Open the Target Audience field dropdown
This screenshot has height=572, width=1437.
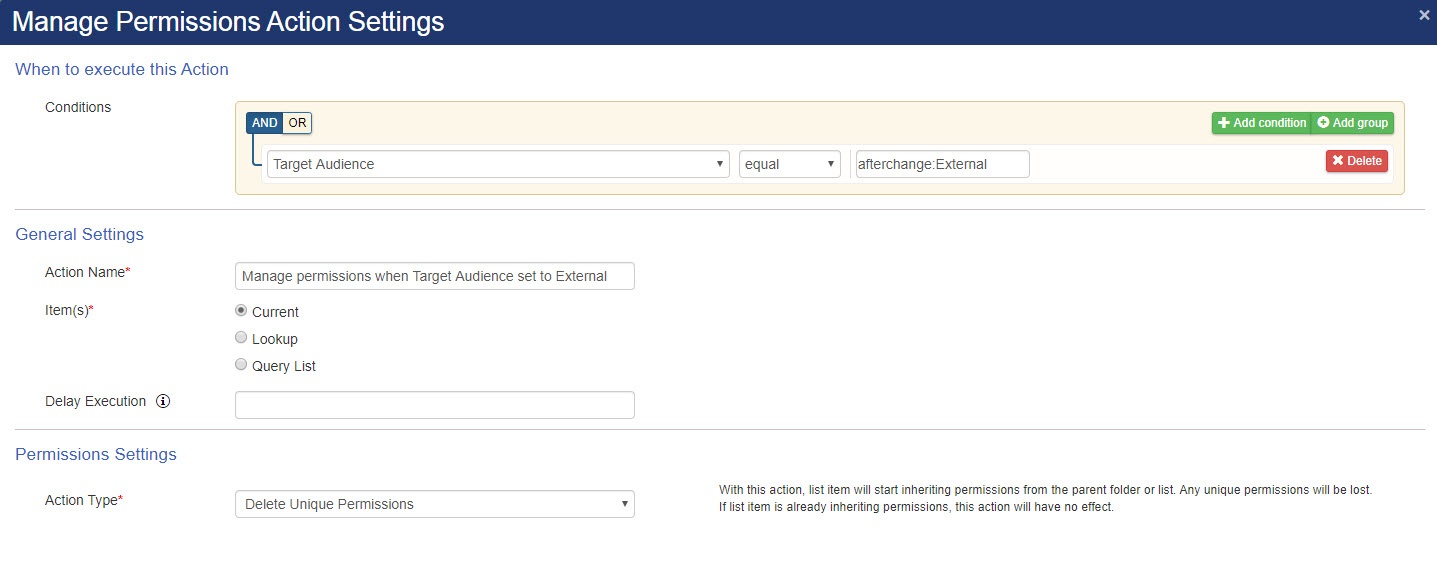(x=498, y=164)
